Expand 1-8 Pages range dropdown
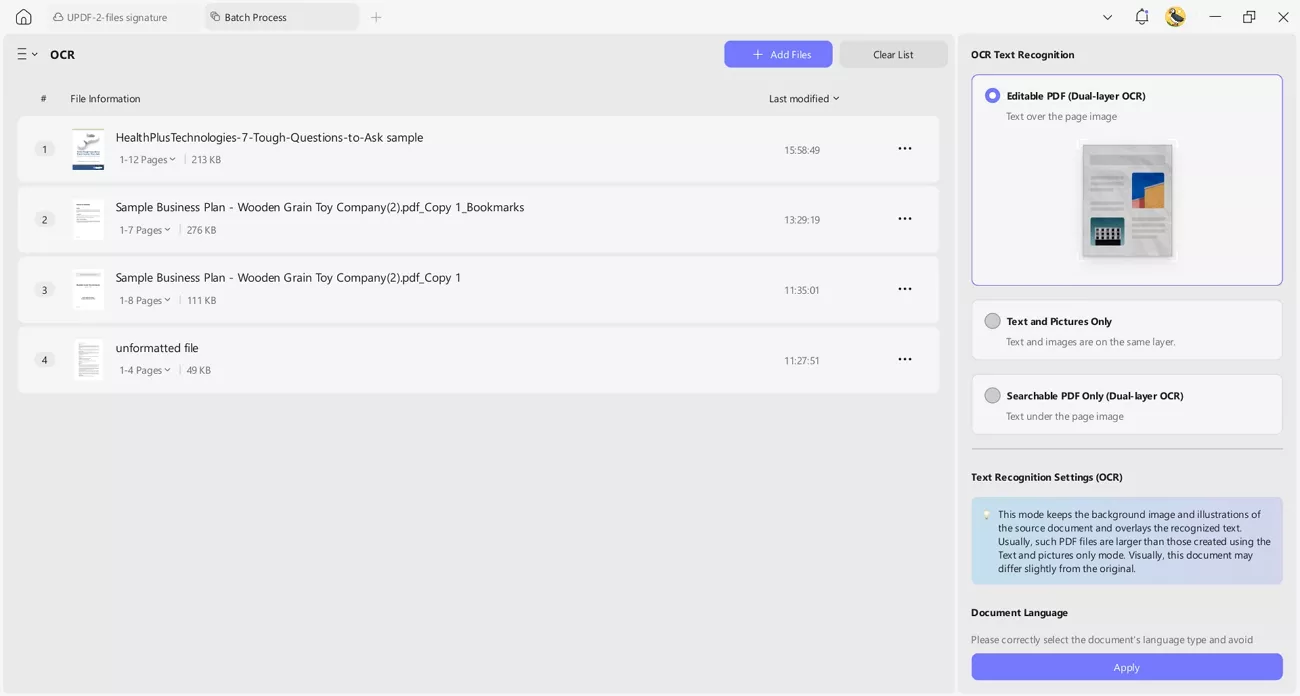Viewport: 1300px width, 696px height. (145, 300)
